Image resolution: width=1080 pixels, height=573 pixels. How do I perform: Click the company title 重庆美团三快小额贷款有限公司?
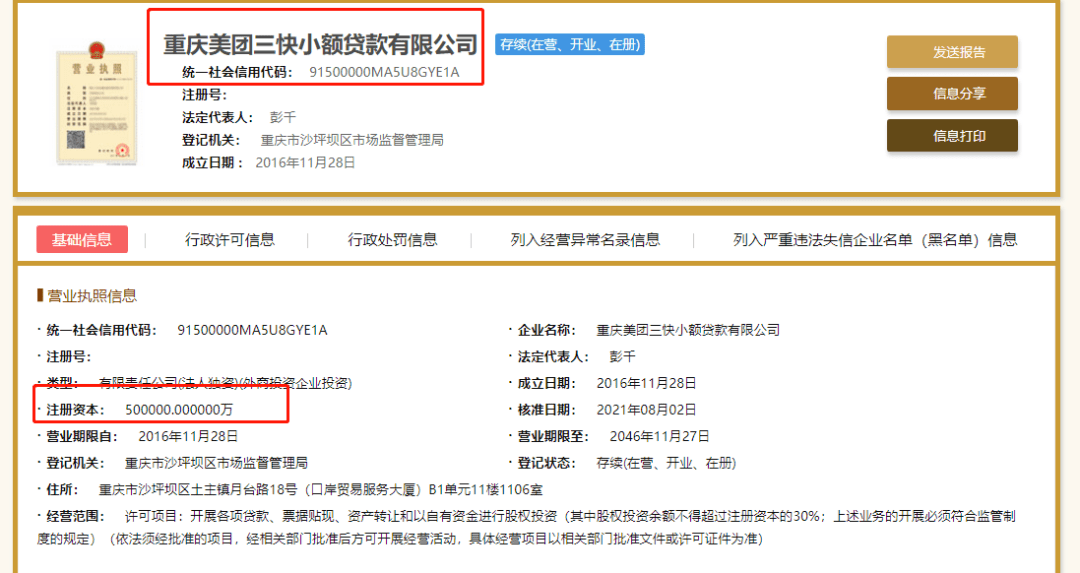tap(320, 45)
